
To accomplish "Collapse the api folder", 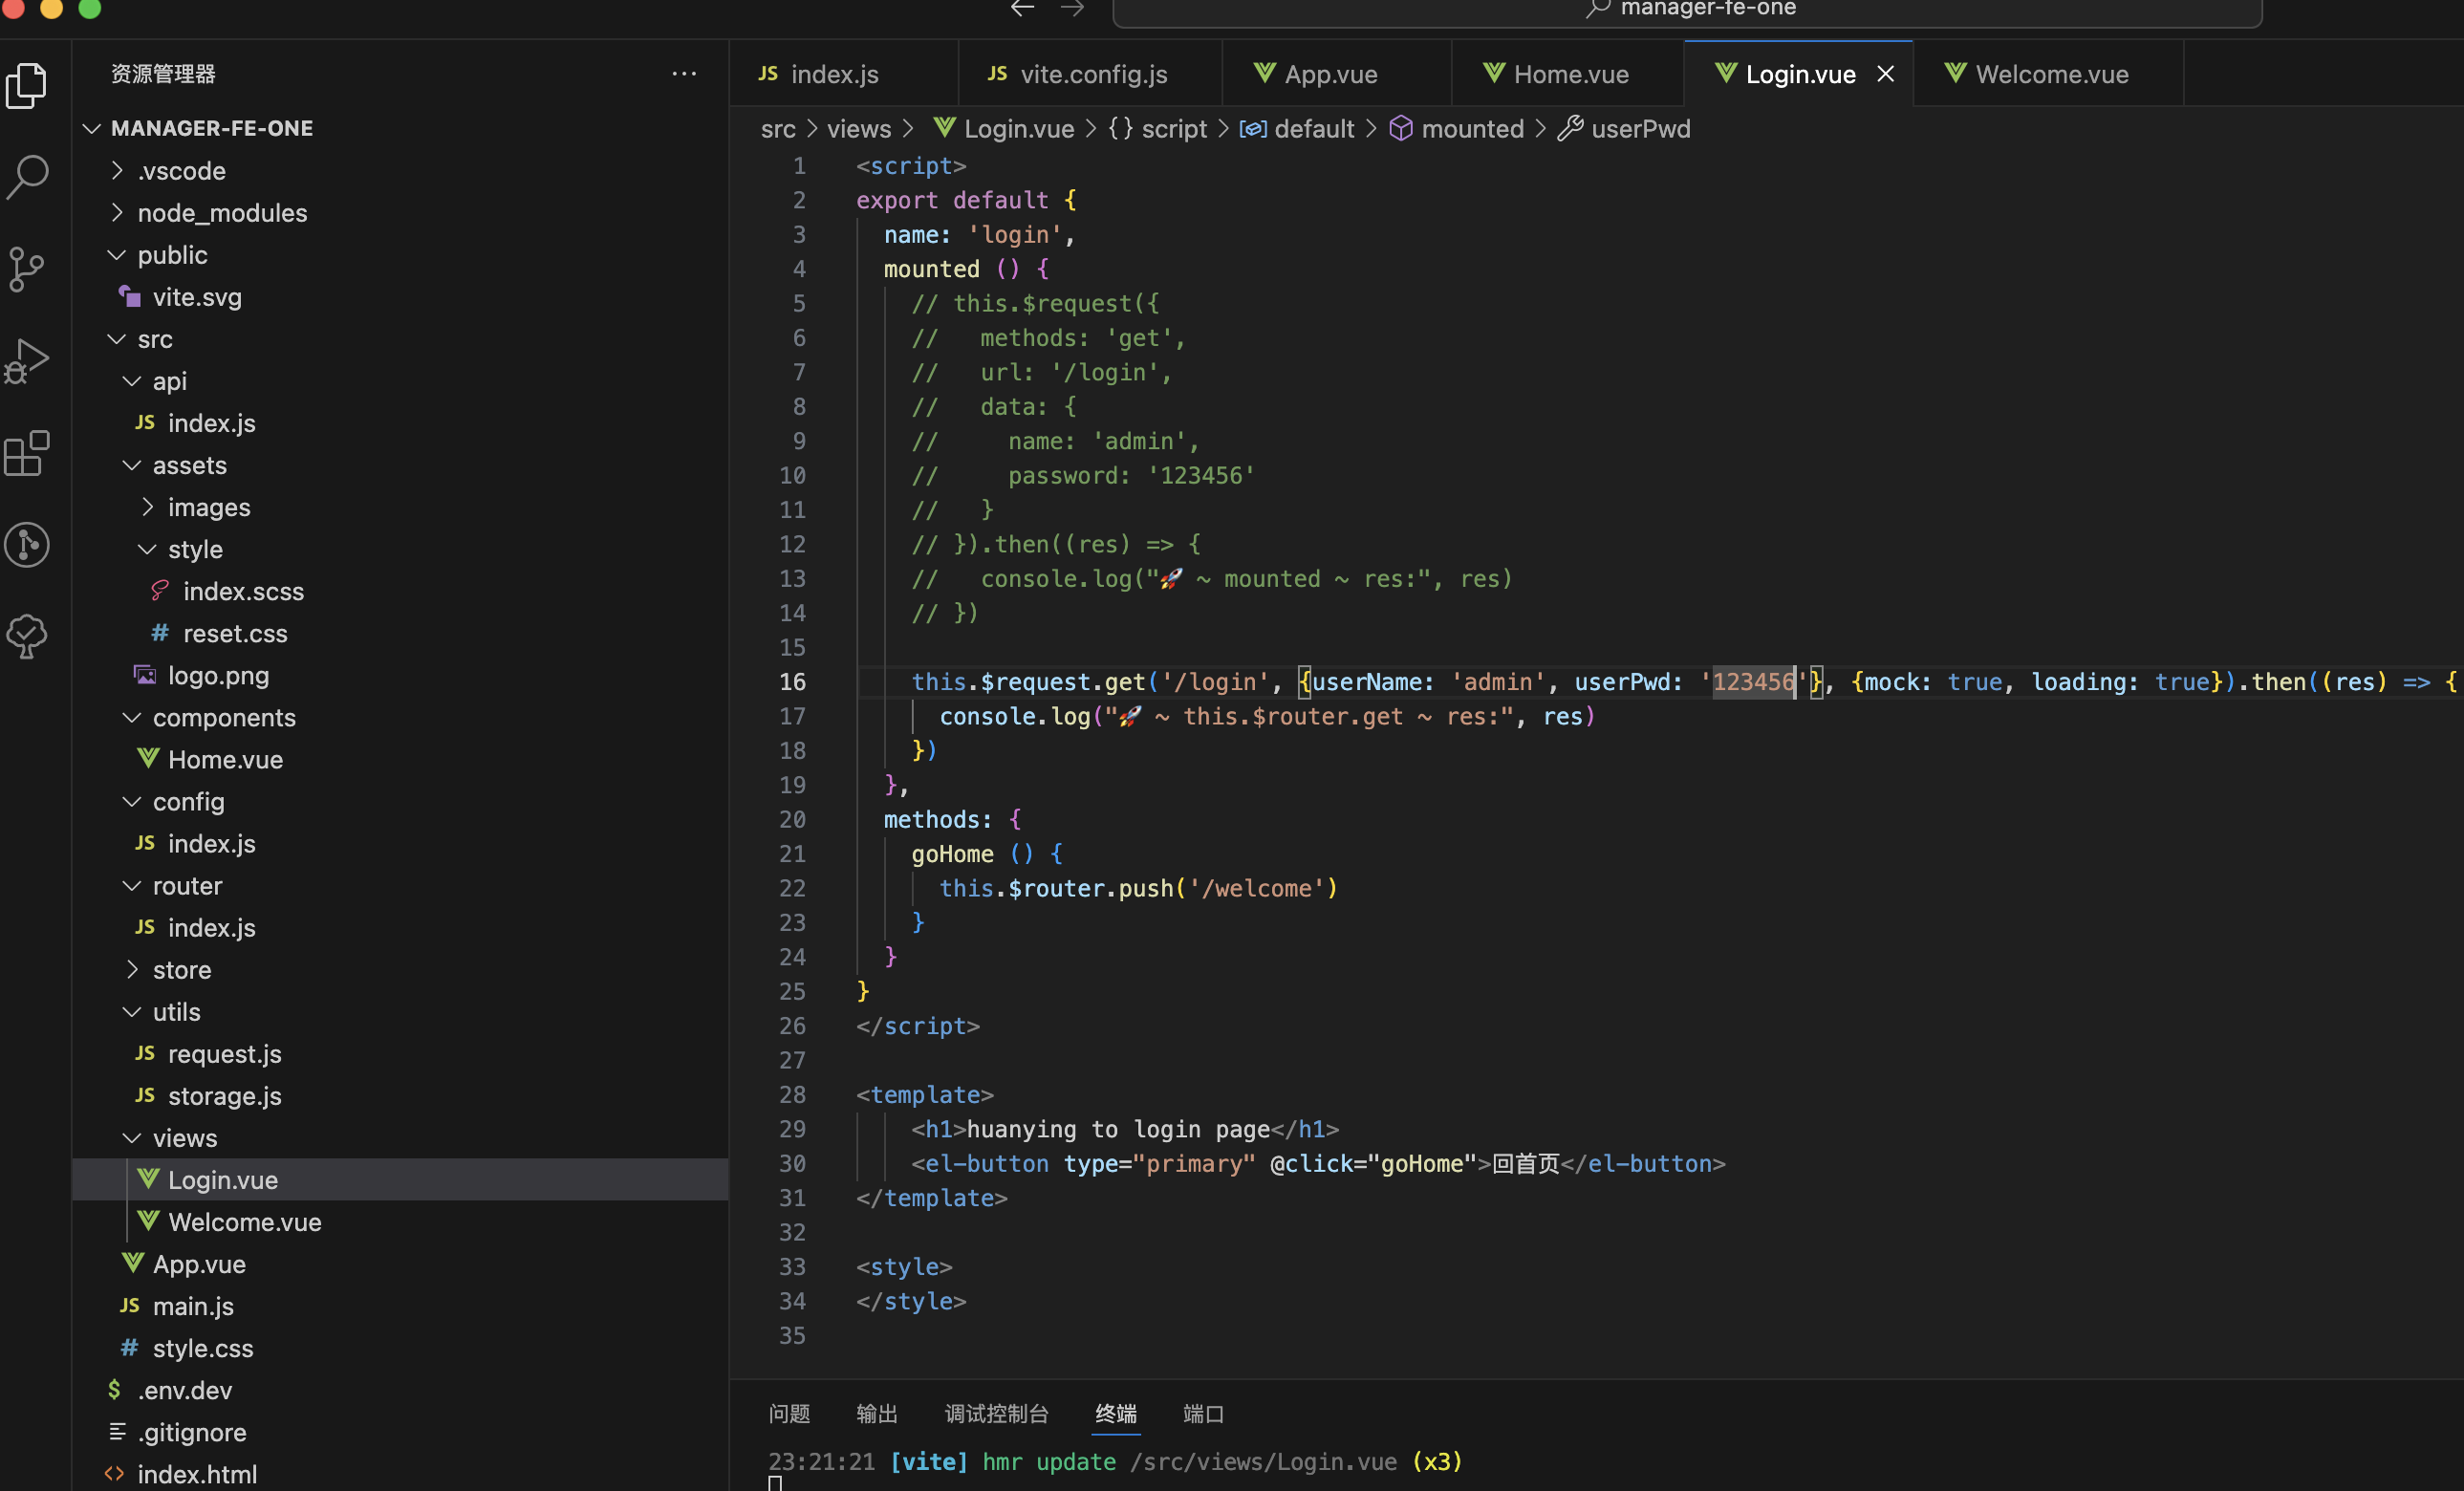I will pyautogui.click(x=400, y=380).
